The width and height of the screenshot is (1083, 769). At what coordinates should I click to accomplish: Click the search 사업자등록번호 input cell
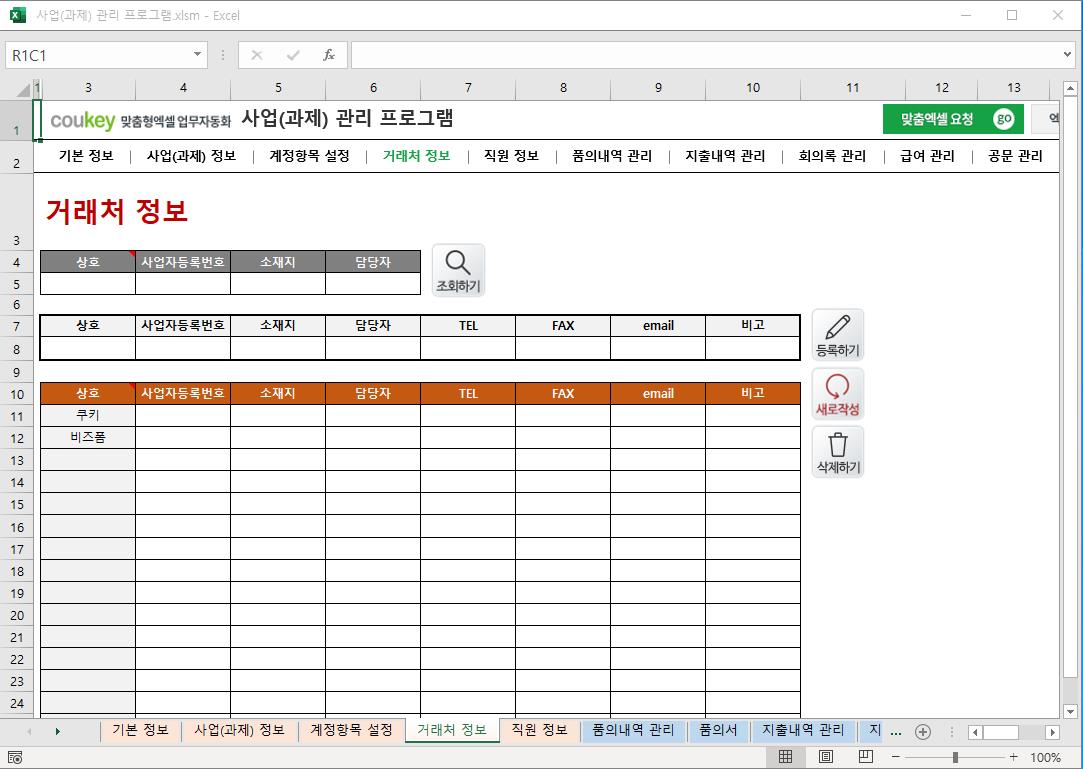(x=183, y=284)
